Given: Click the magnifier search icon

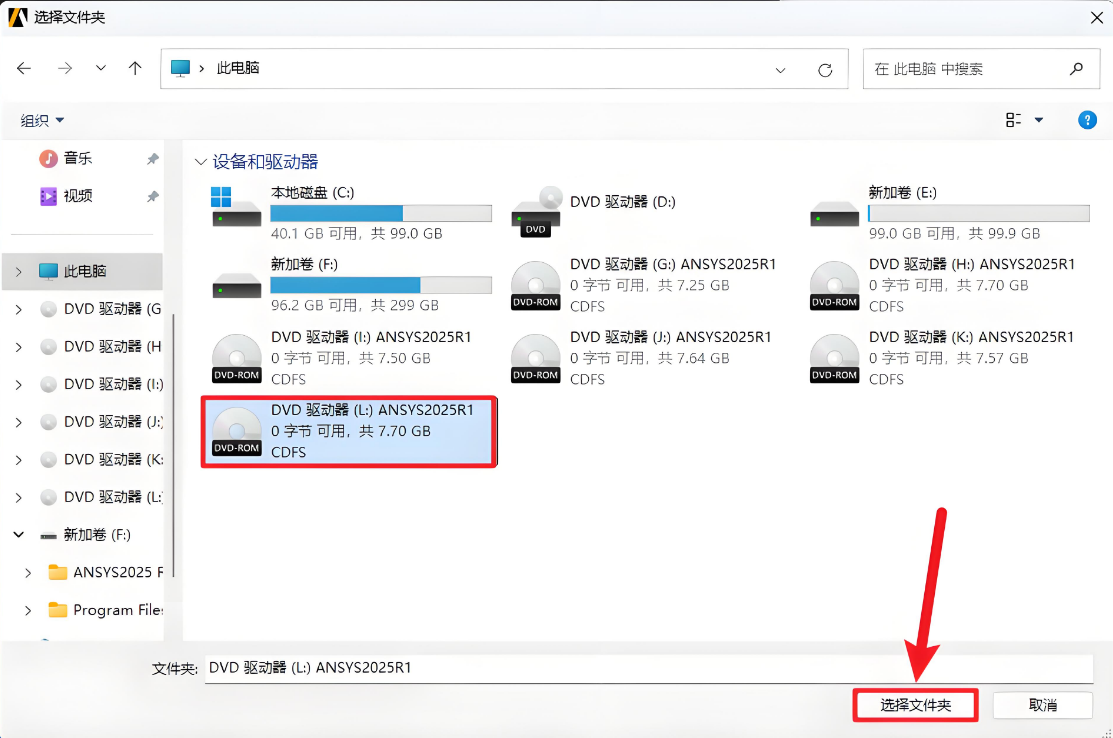Looking at the screenshot, I should coord(1076,69).
